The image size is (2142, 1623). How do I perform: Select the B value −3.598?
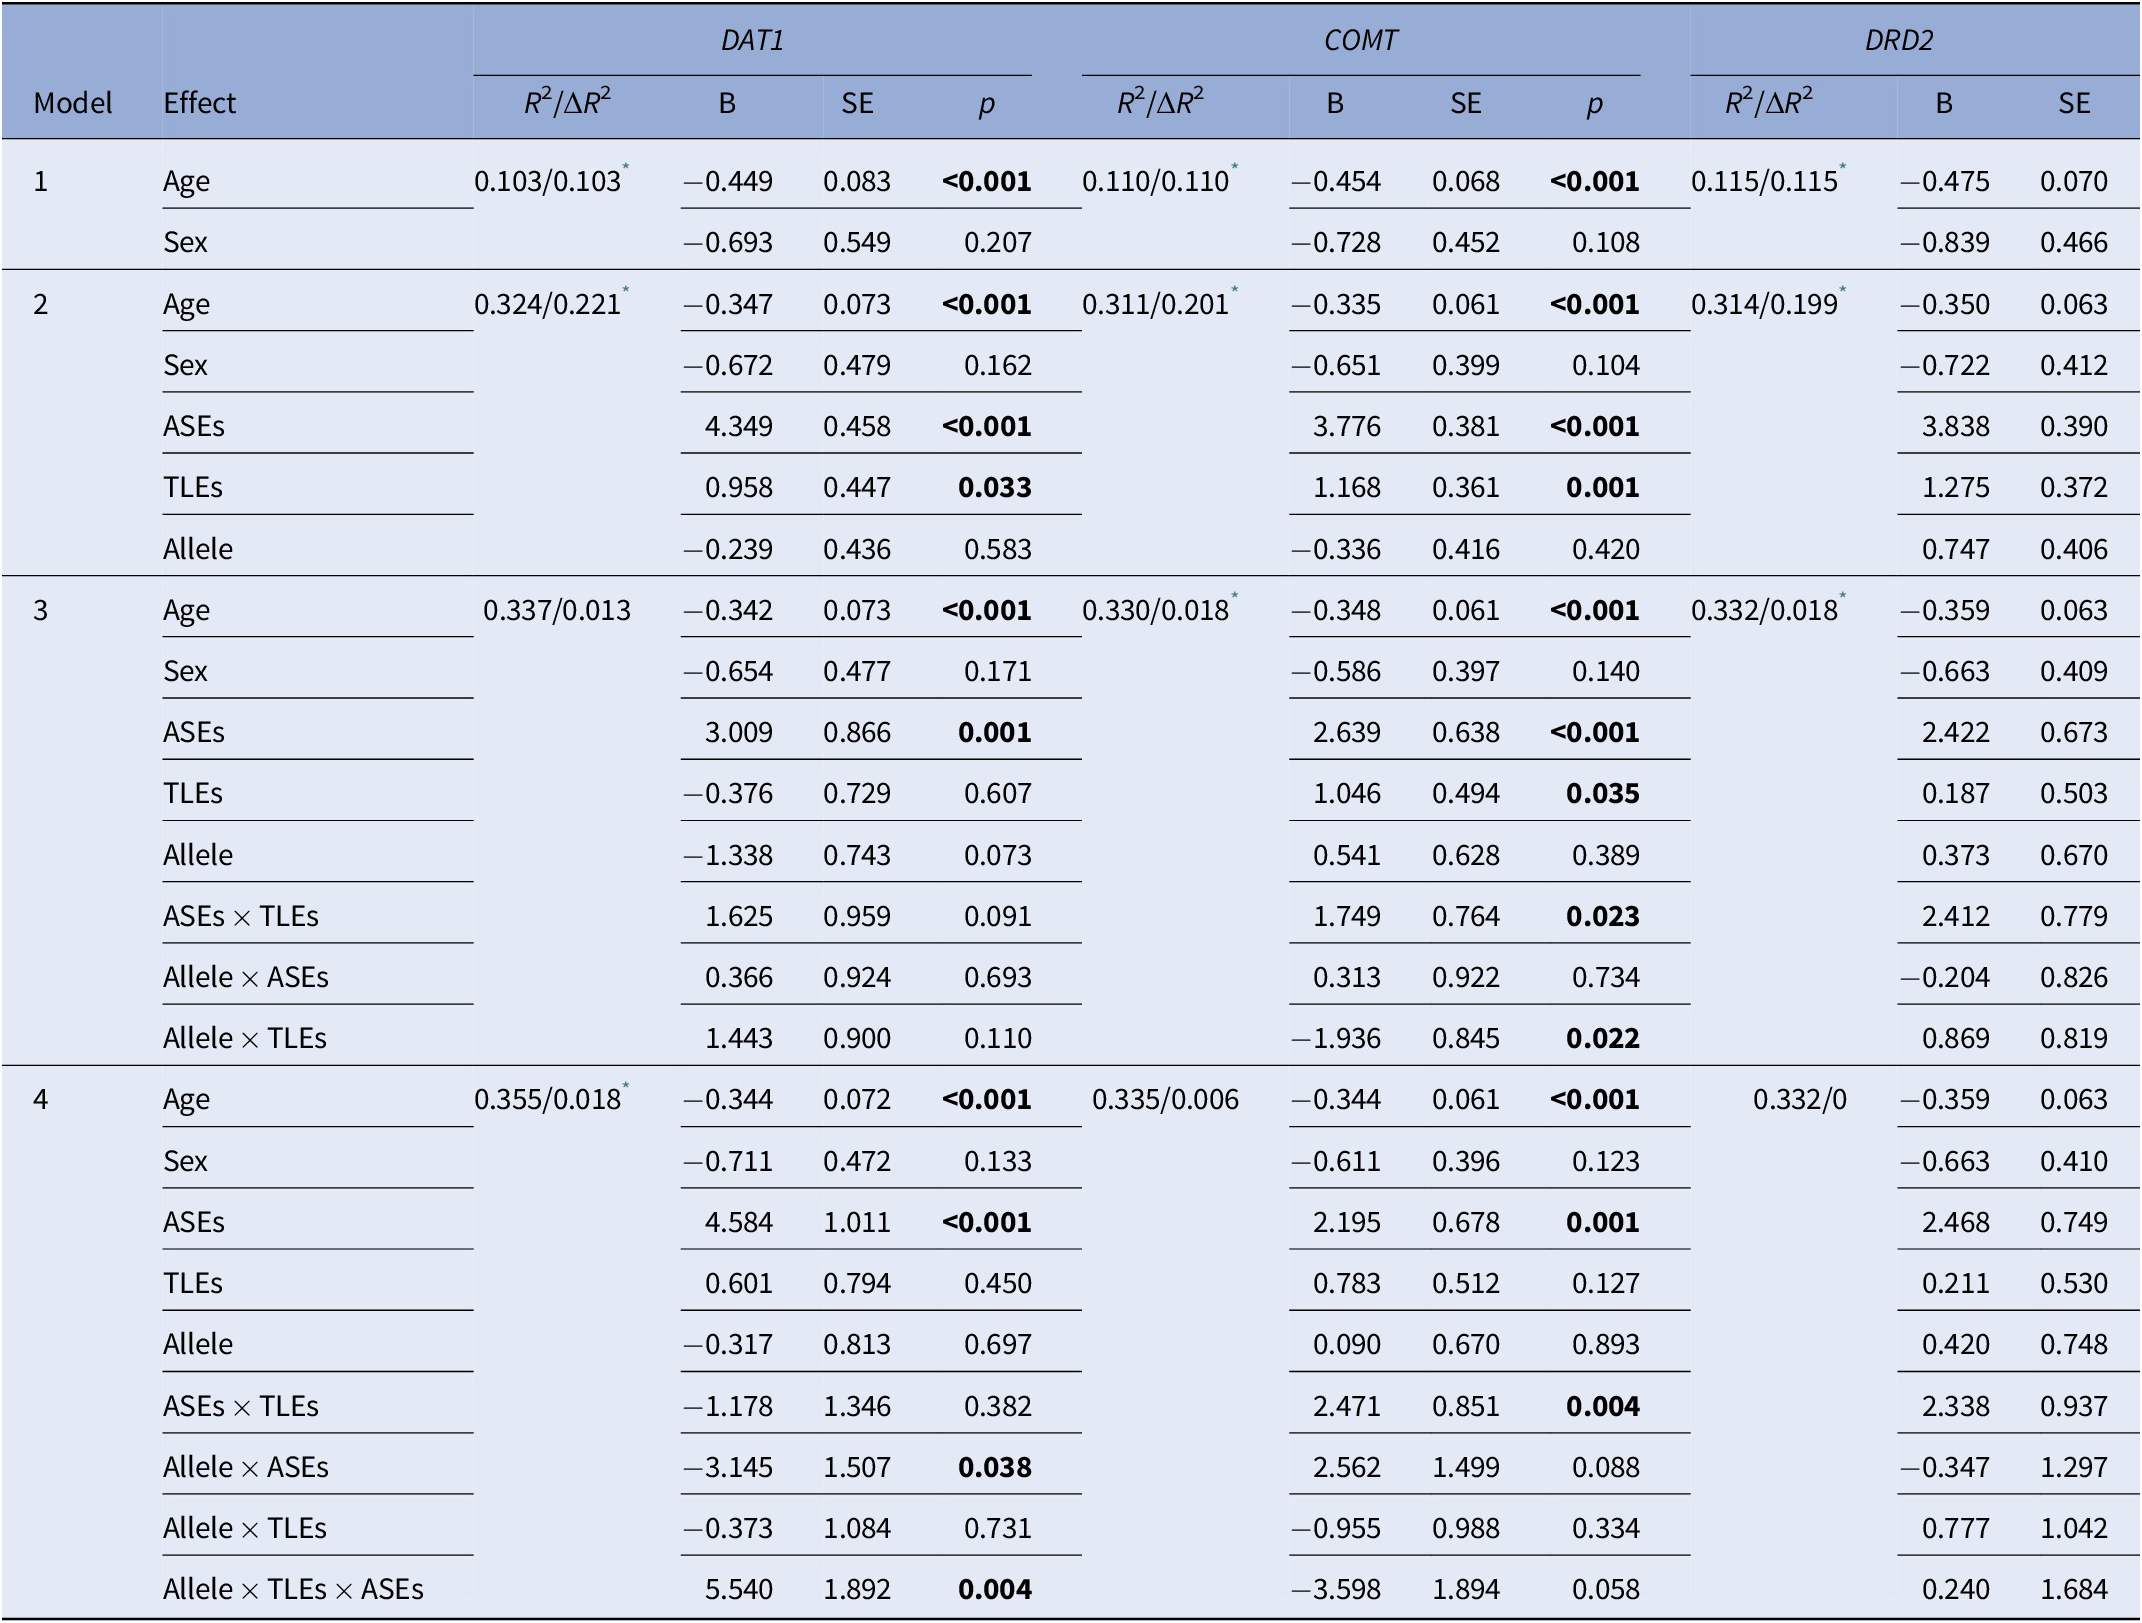pos(1335,1589)
